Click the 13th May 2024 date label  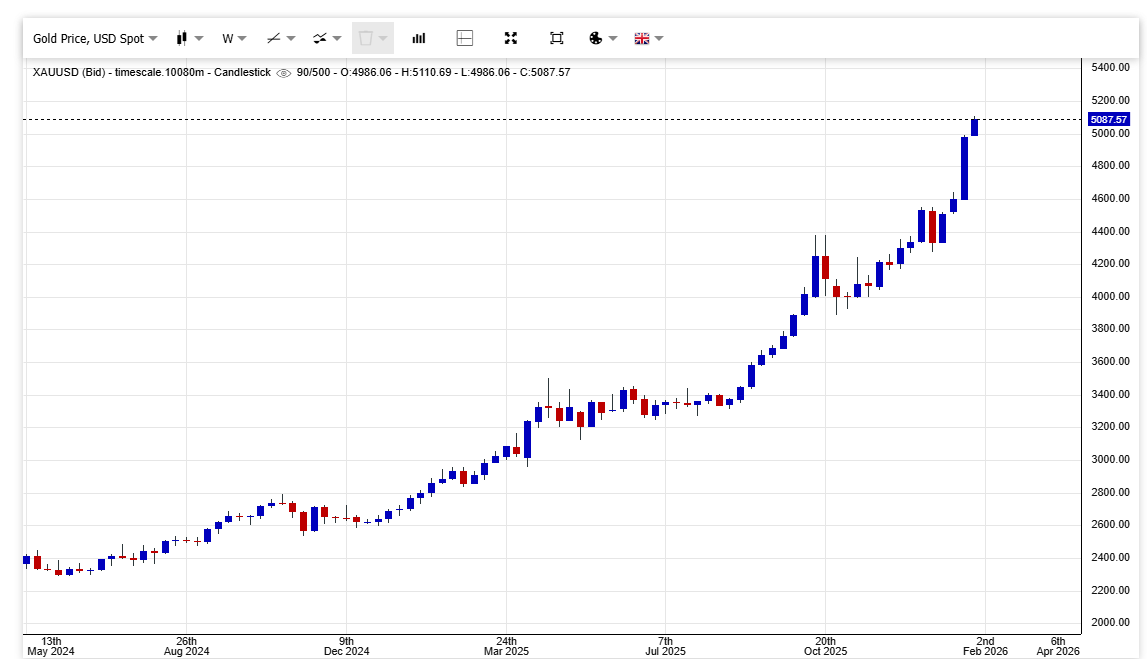pos(50,647)
